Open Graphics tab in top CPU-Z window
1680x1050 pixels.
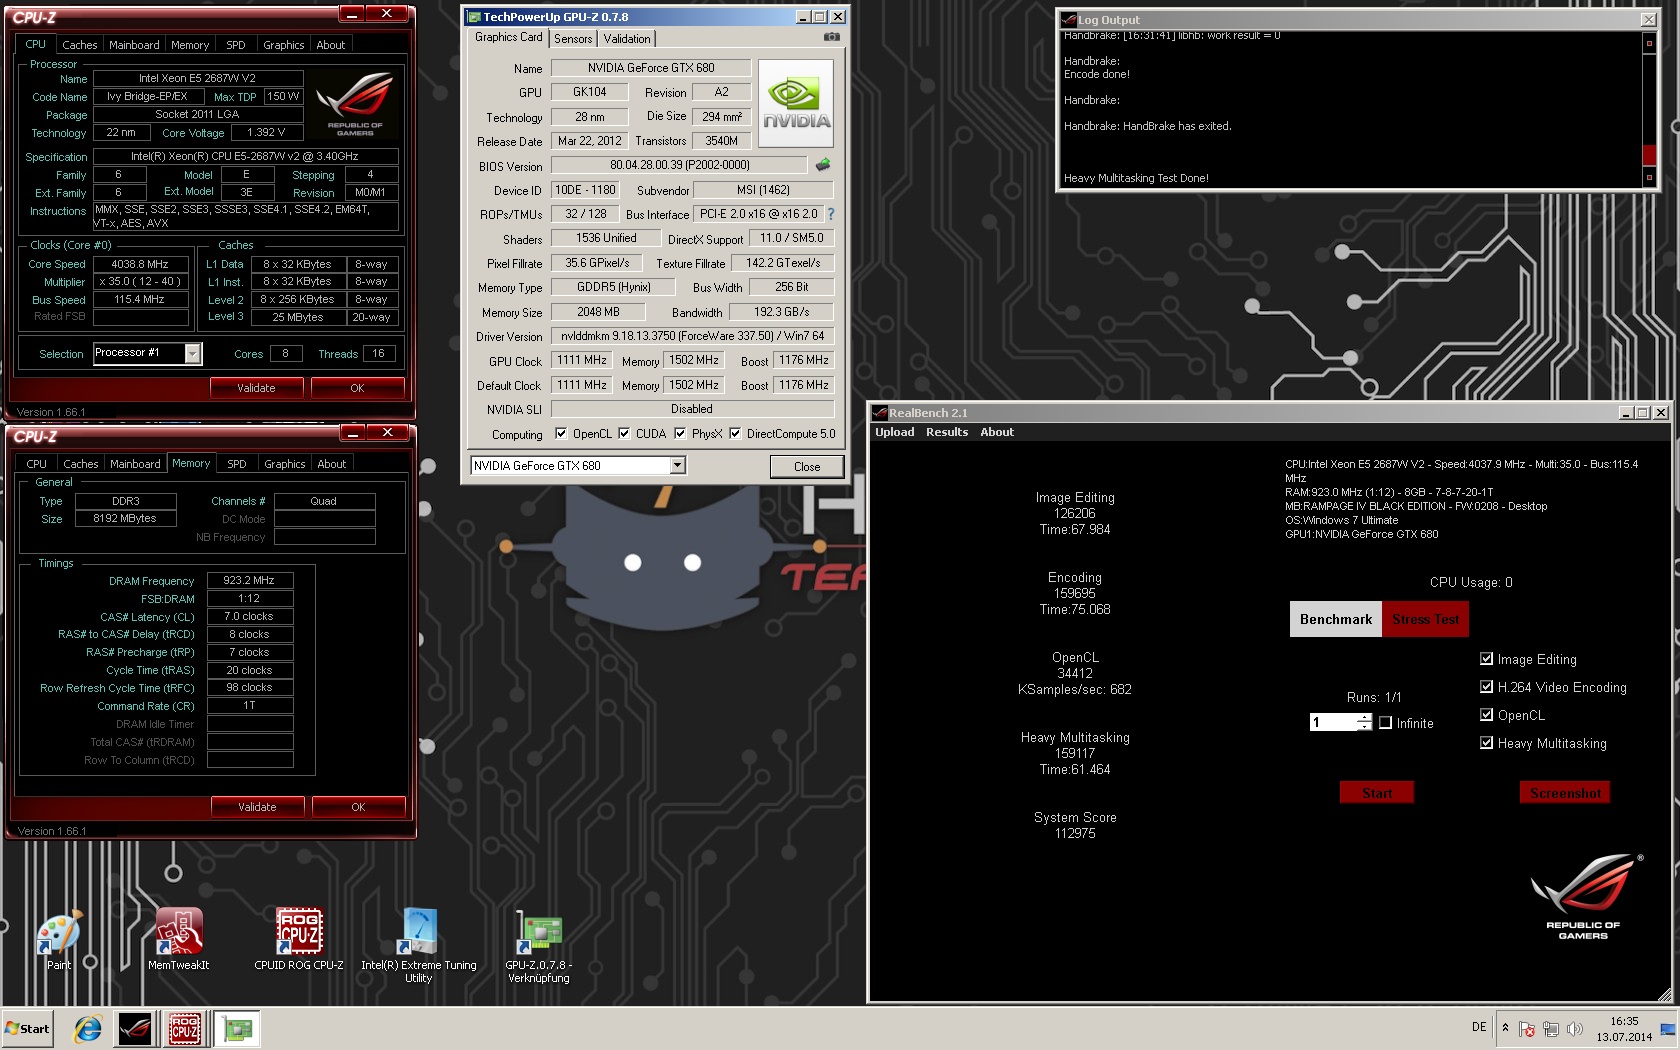(x=283, y=45)
